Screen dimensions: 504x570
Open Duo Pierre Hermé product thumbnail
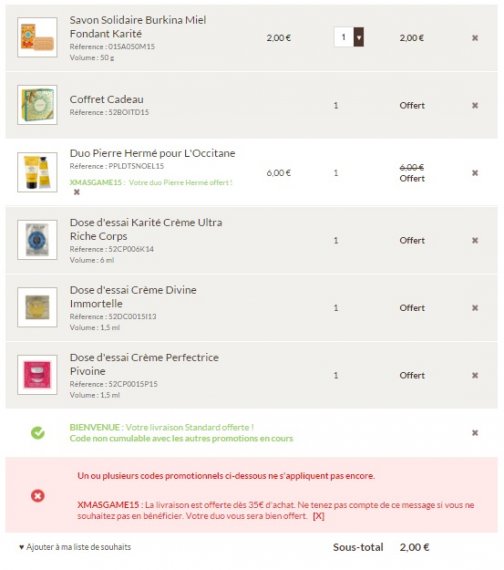pyautogui.click(x=37, y=172)
